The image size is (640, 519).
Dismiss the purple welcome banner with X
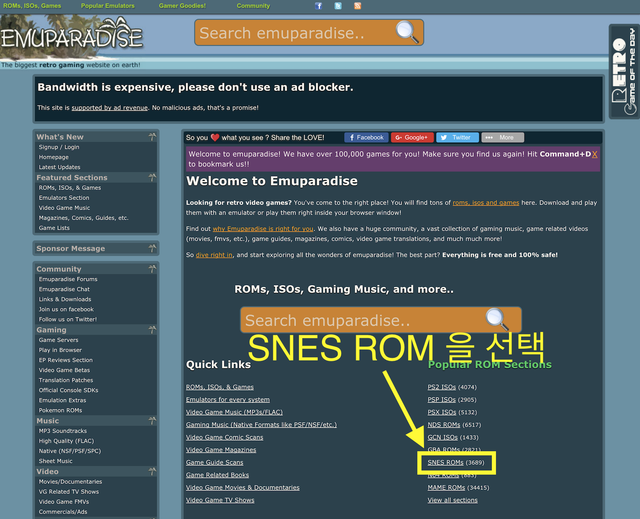pyautogui.click(x=595, y=154)
